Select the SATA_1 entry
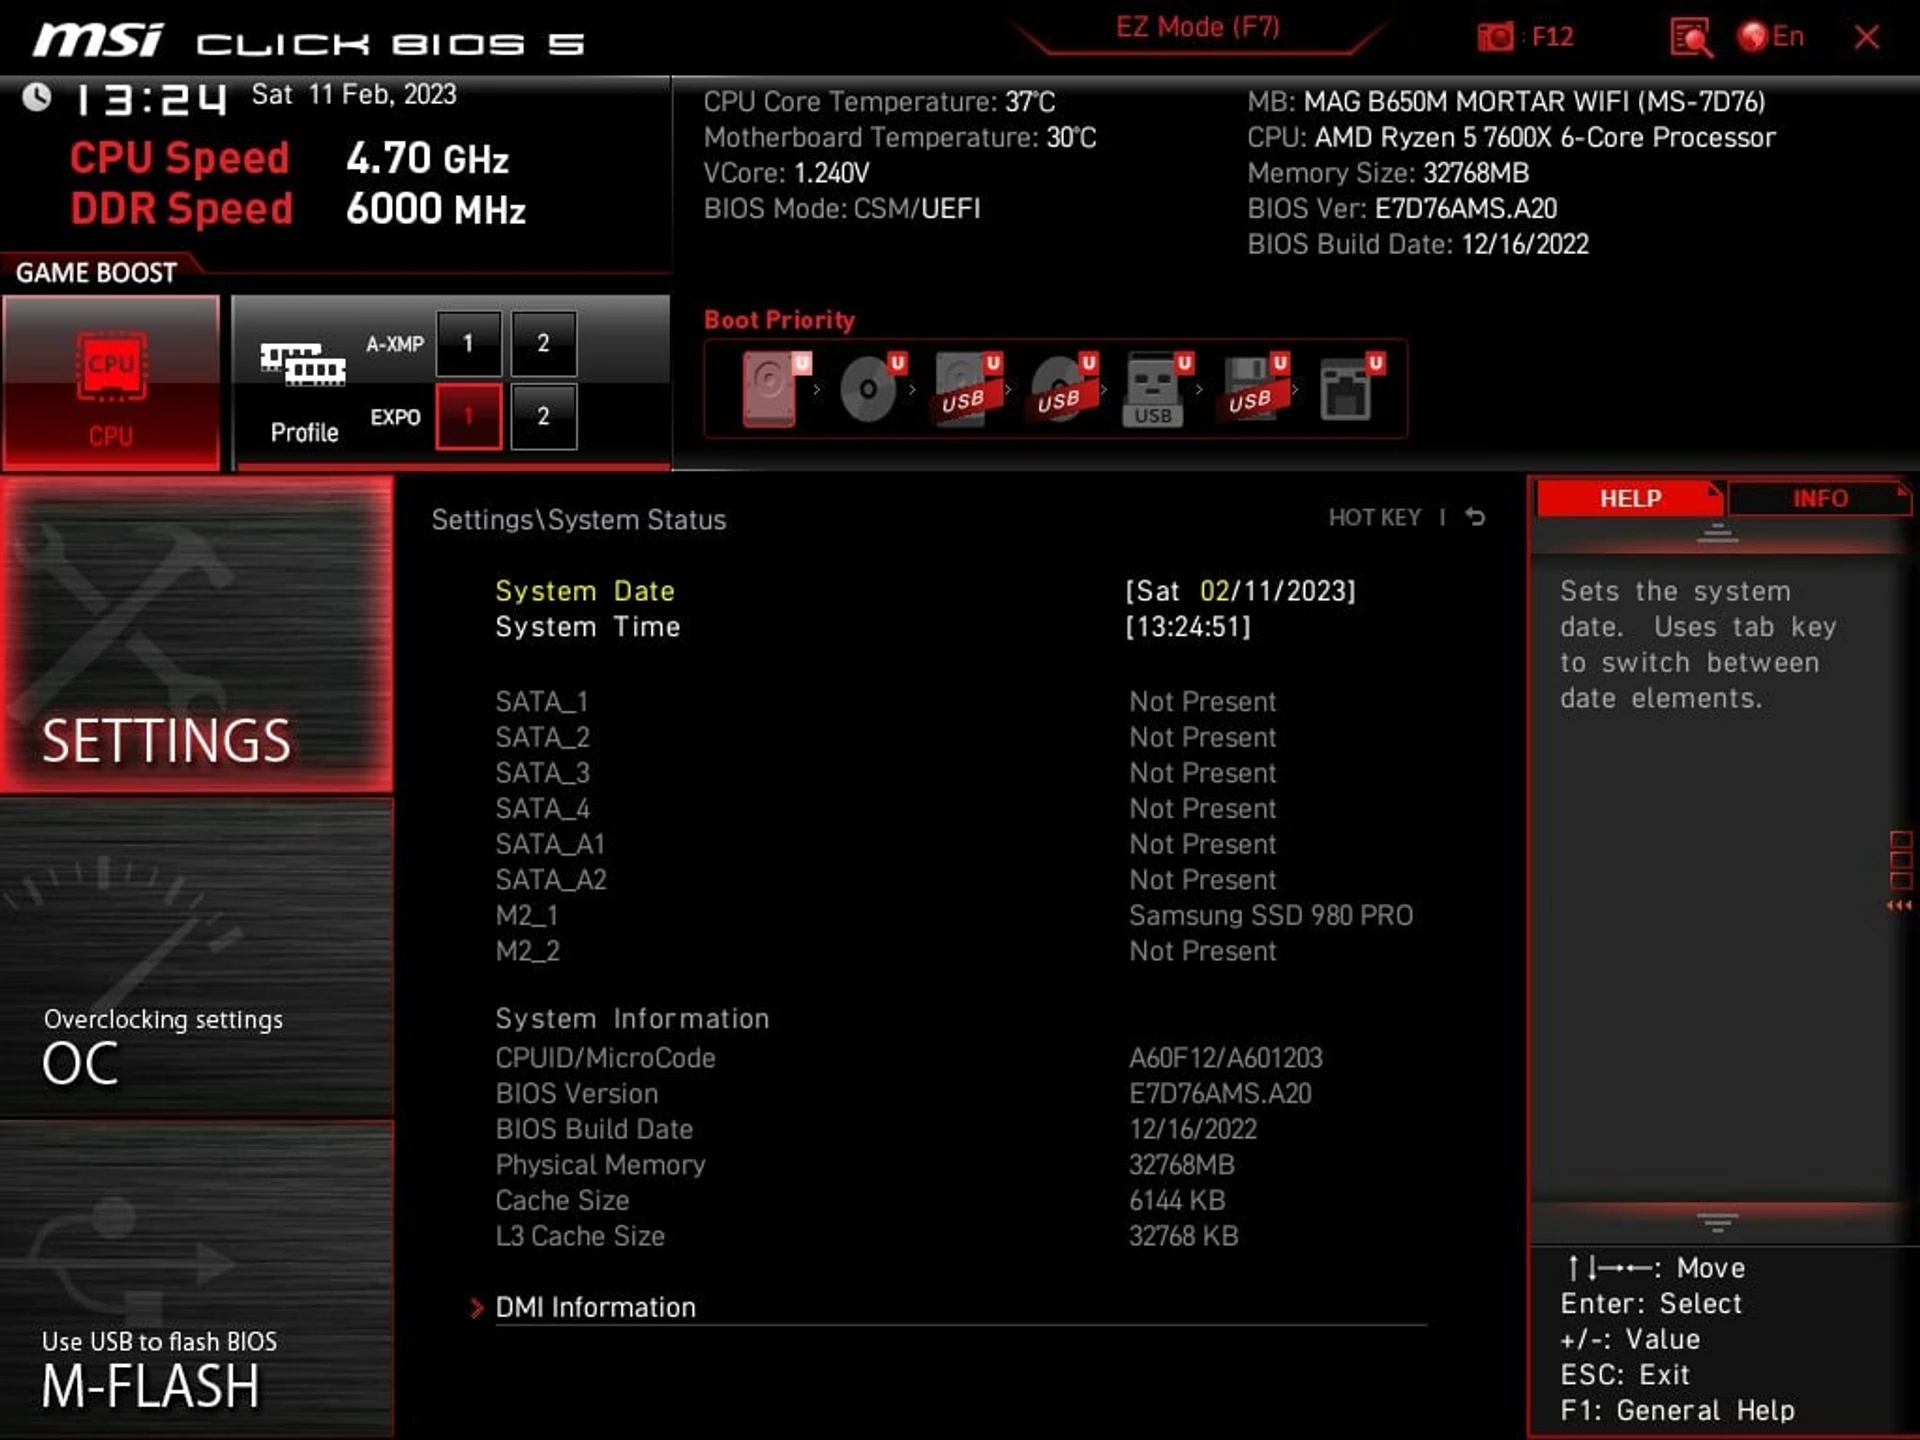This screenshot has height=1440, width=1920. [542, 702]
